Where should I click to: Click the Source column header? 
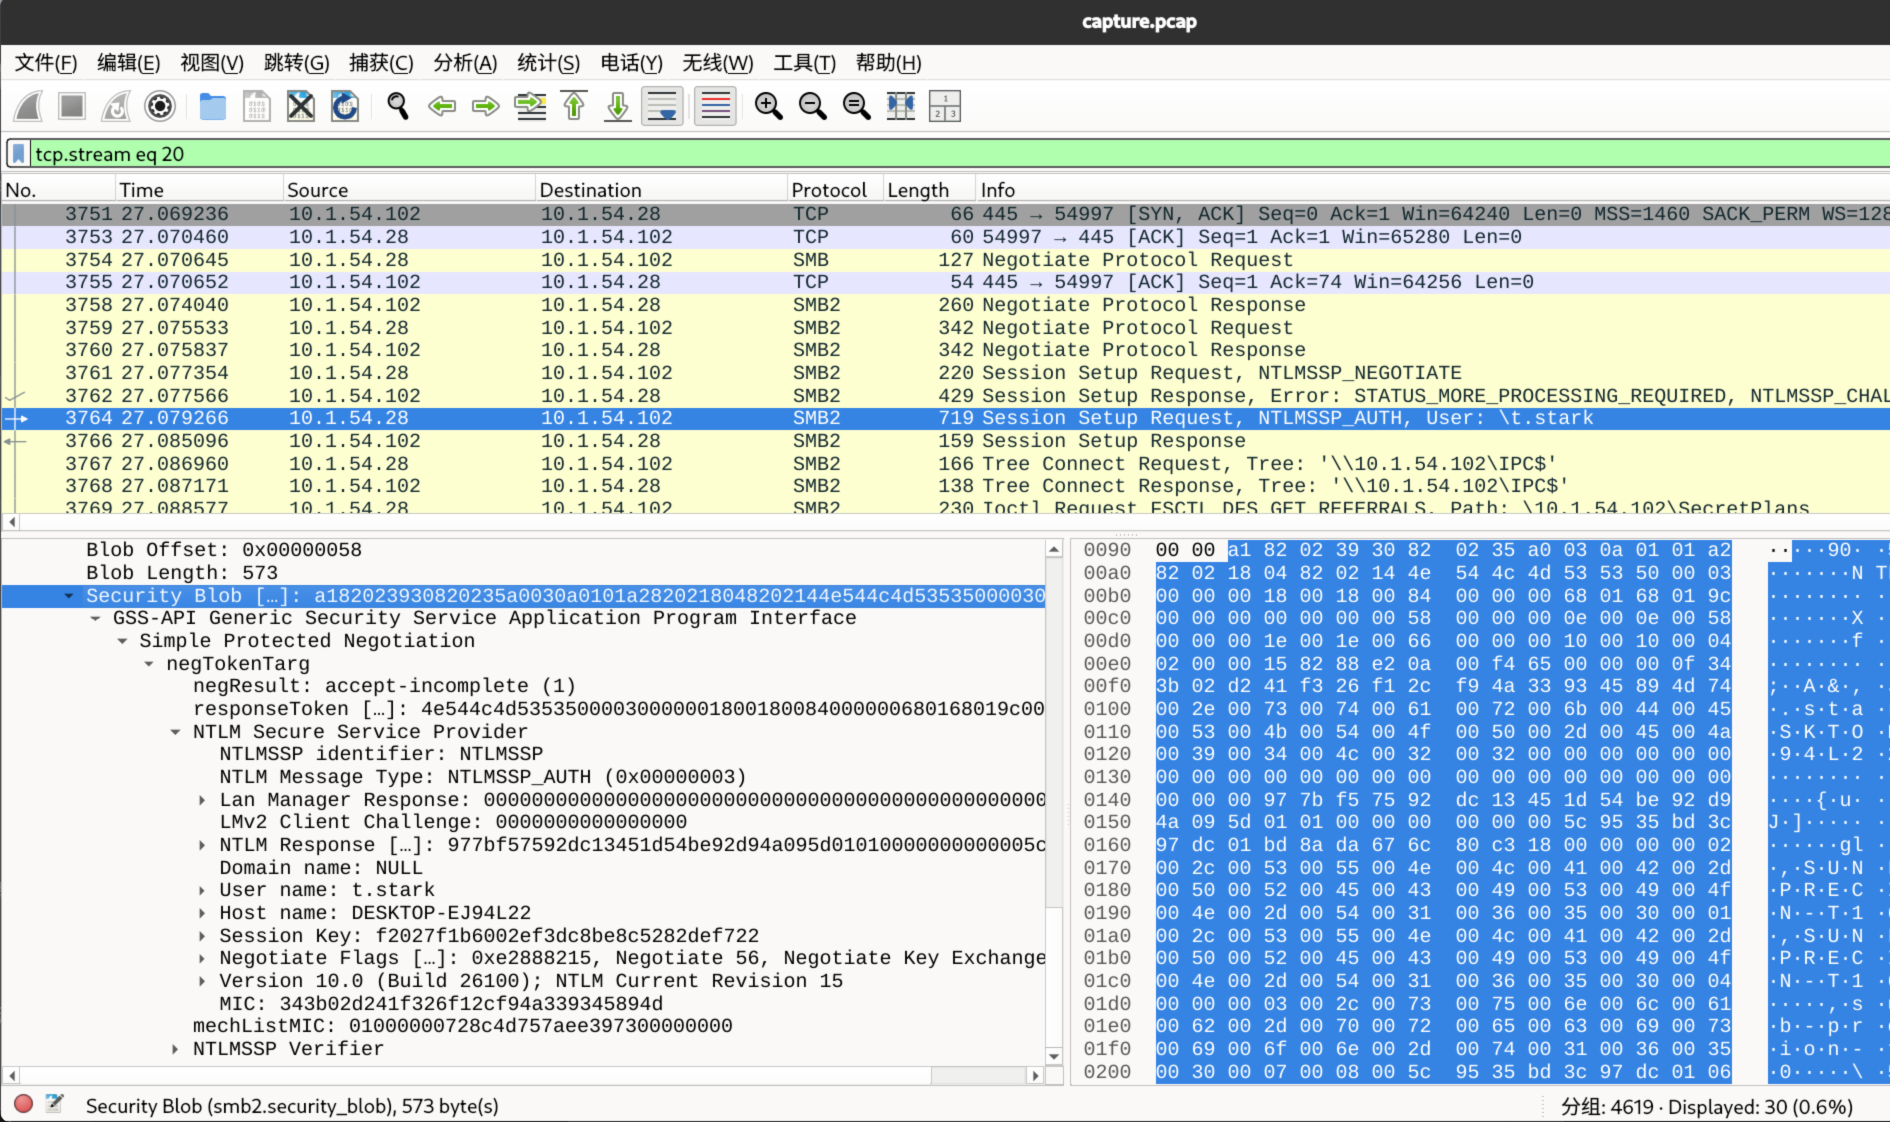(318, 190)
